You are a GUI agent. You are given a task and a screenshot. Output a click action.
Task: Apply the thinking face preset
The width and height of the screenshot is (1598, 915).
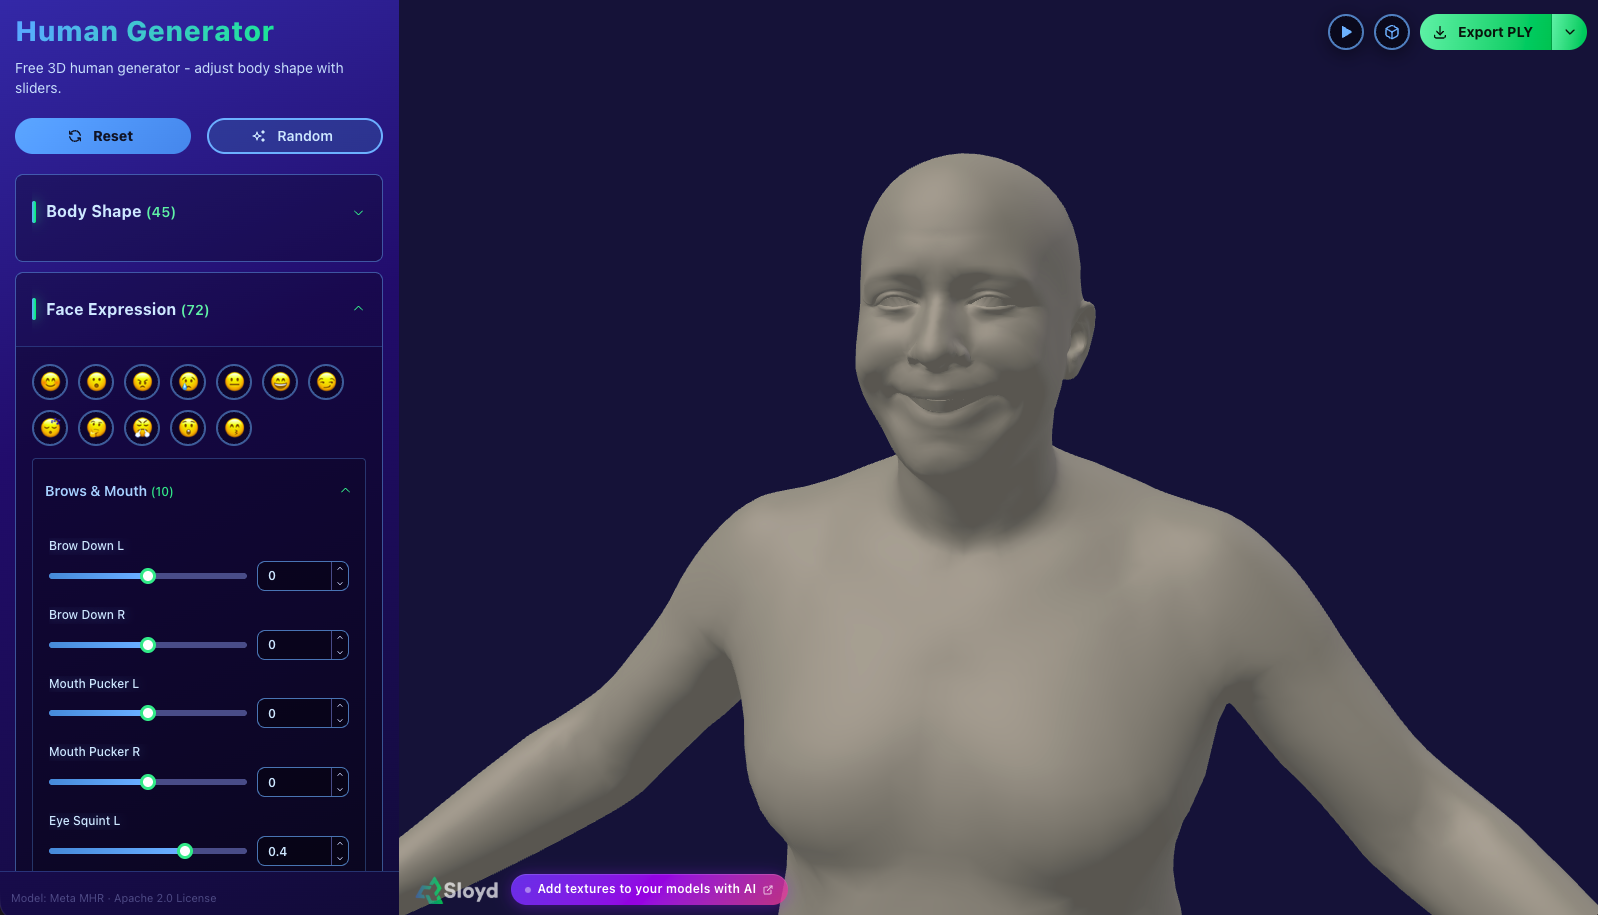coord(97,428)
